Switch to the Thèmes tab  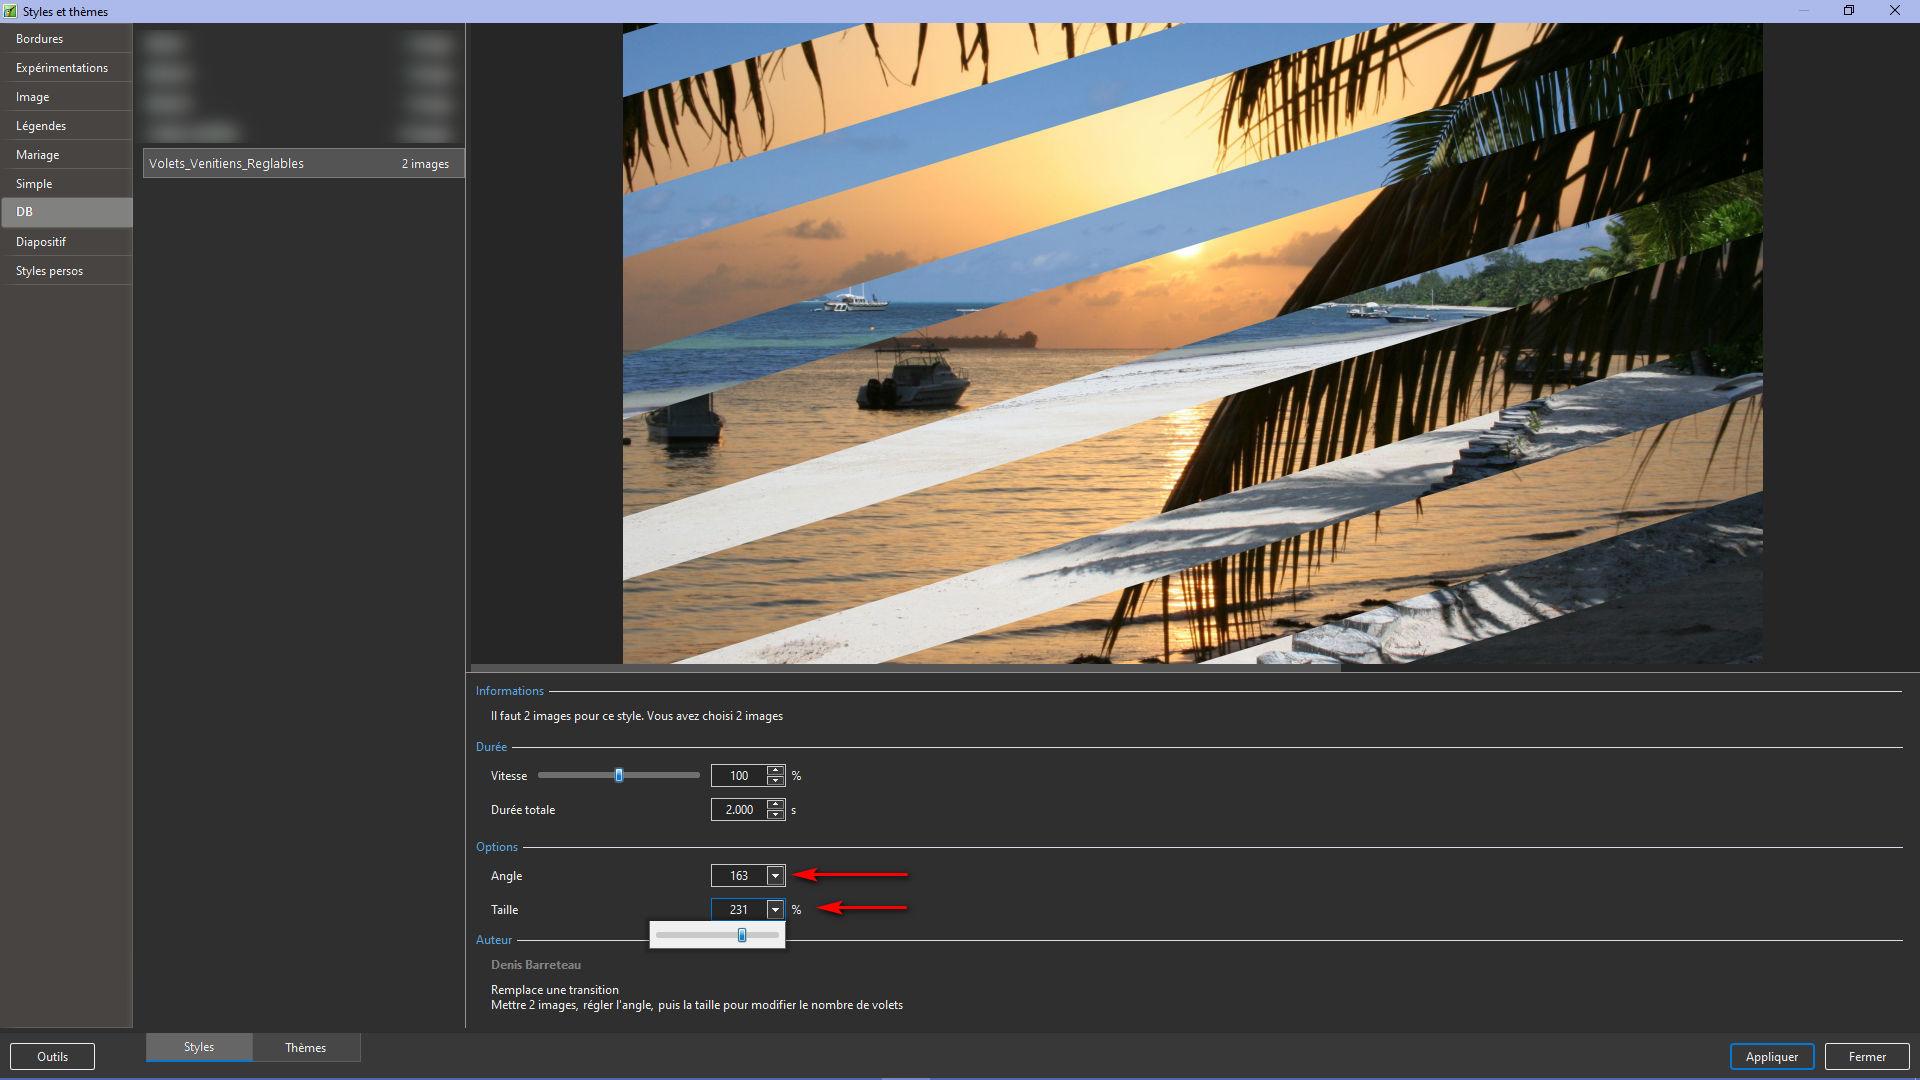(305, 1047)
